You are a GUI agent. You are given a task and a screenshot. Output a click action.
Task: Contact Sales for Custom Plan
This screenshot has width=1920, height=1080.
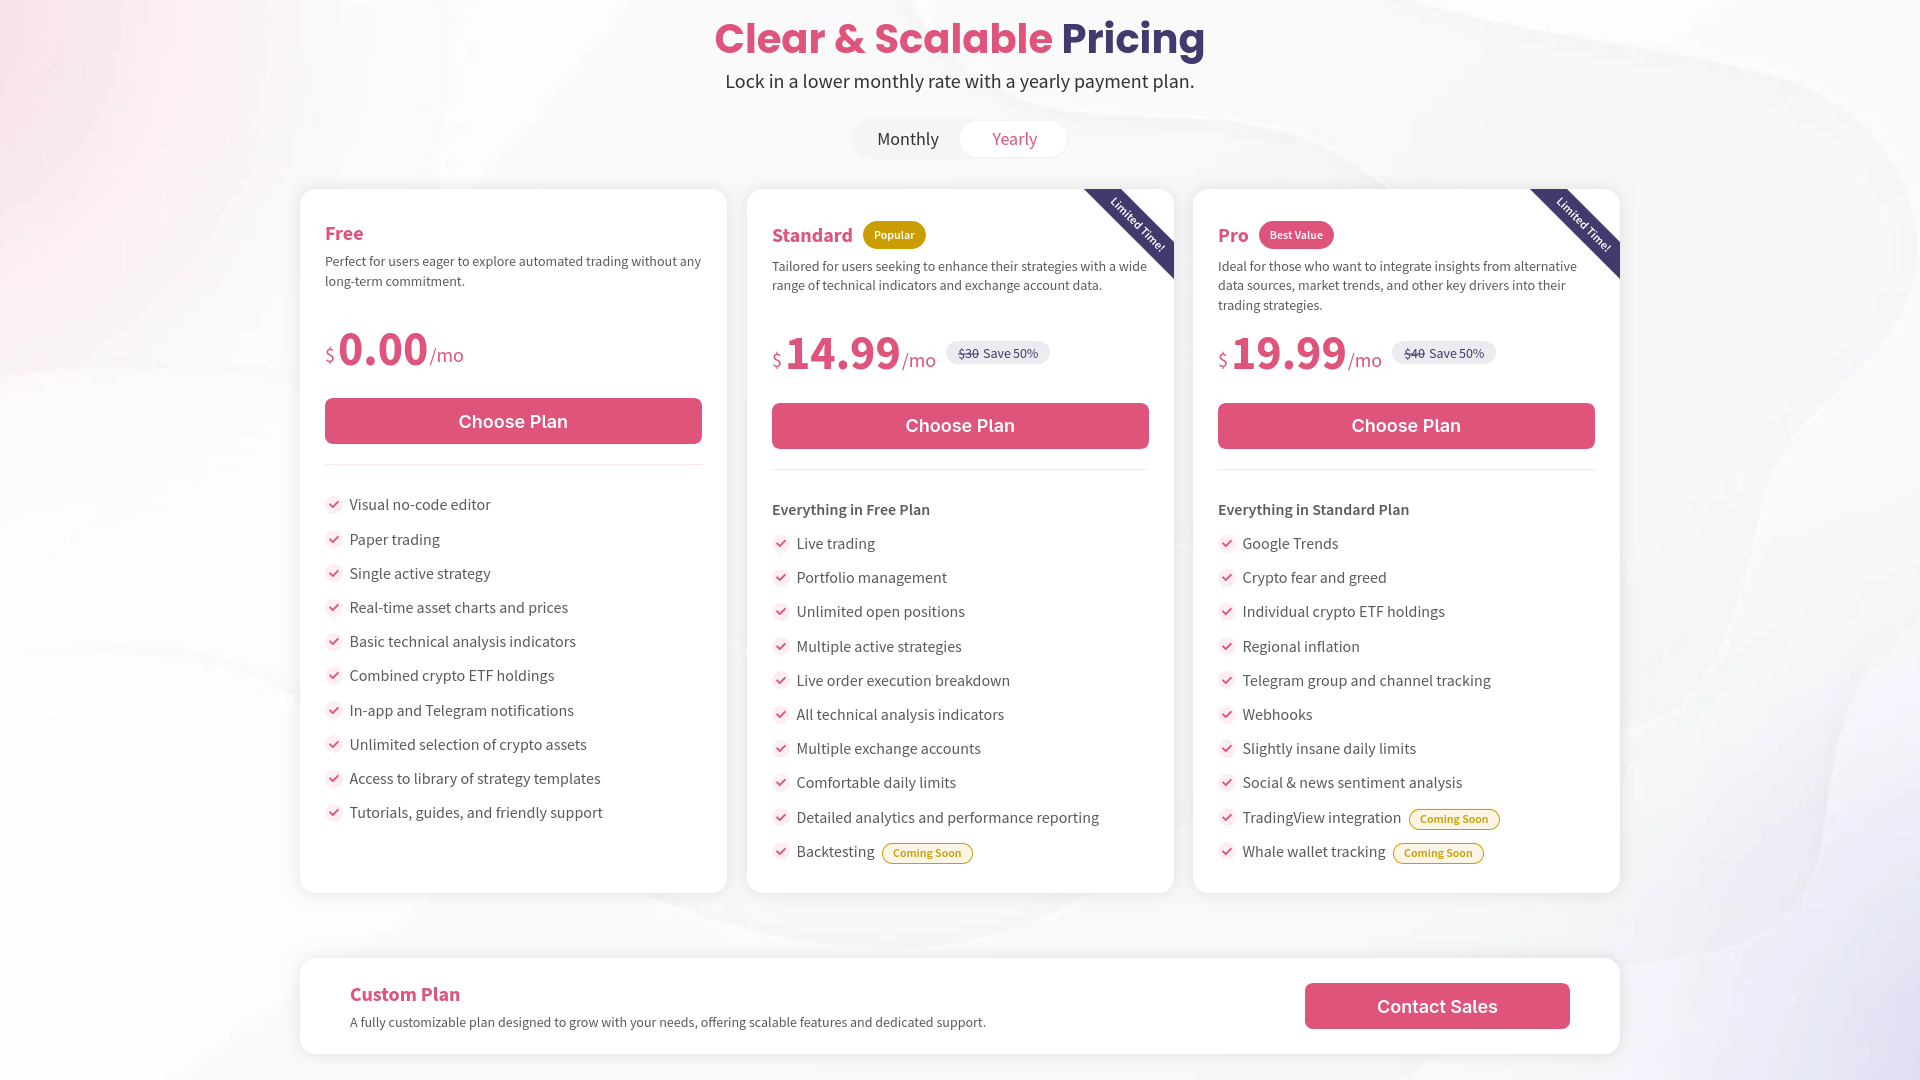point(1437,1006)
